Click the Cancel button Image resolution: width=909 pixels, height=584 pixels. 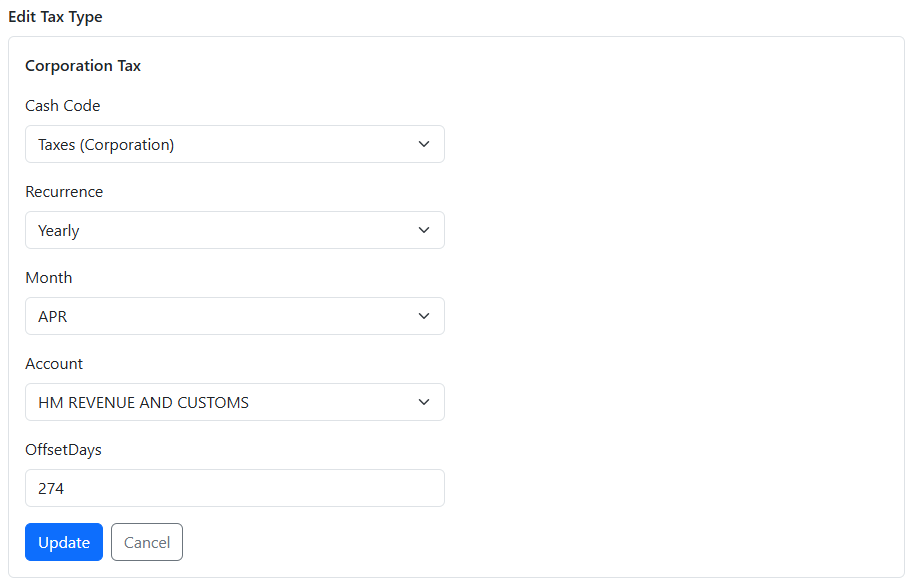pyautogui.click(x=146, y=541)
